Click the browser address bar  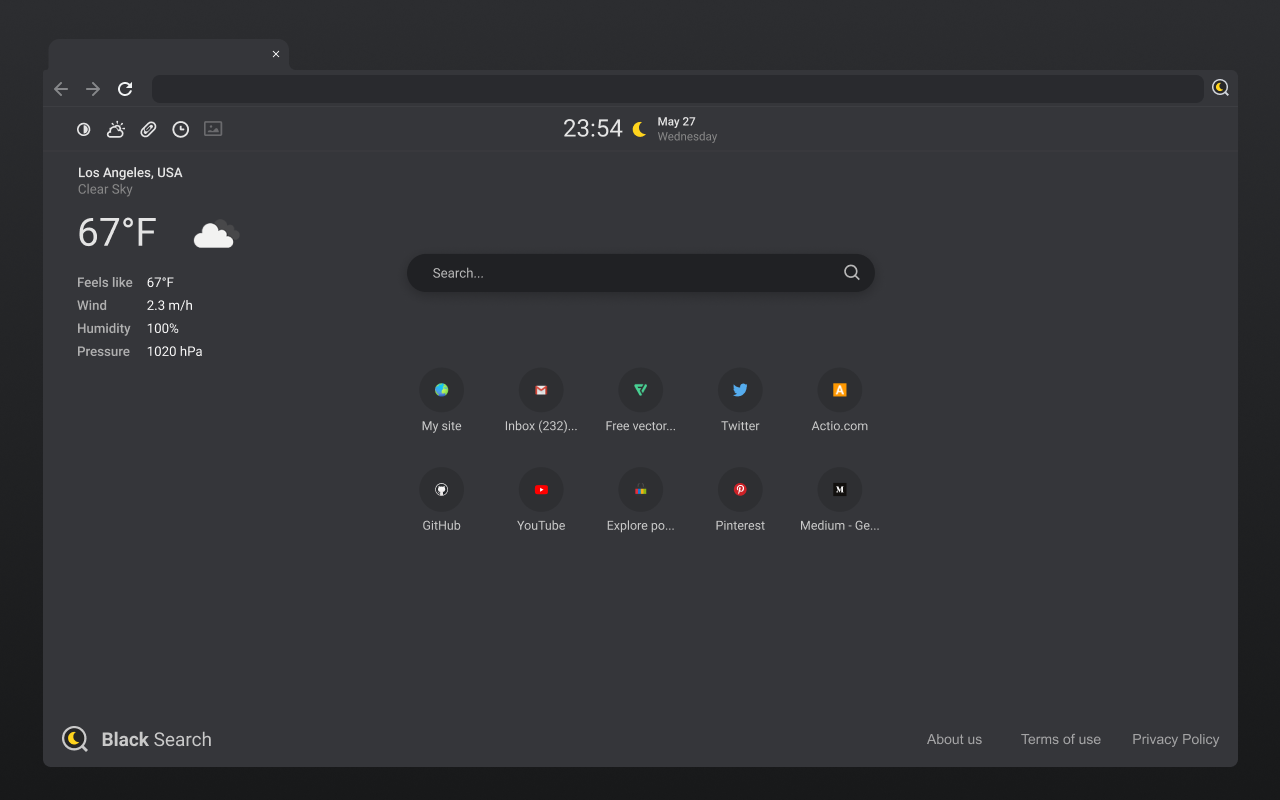click(677, 89)
